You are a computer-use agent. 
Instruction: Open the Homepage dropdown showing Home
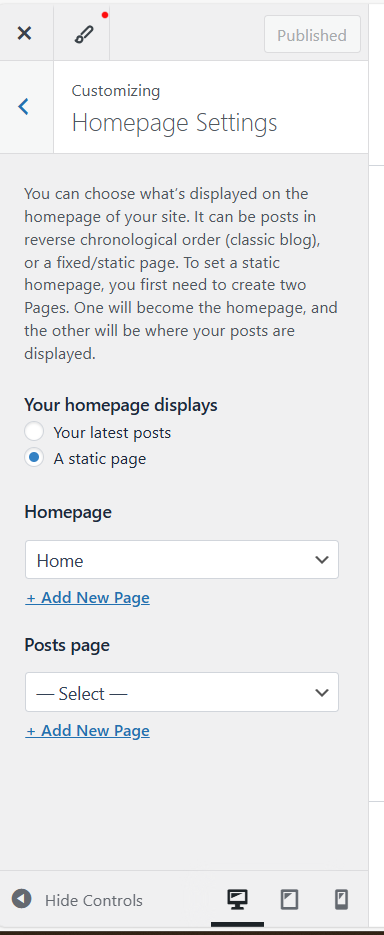(x=182, y=560)
